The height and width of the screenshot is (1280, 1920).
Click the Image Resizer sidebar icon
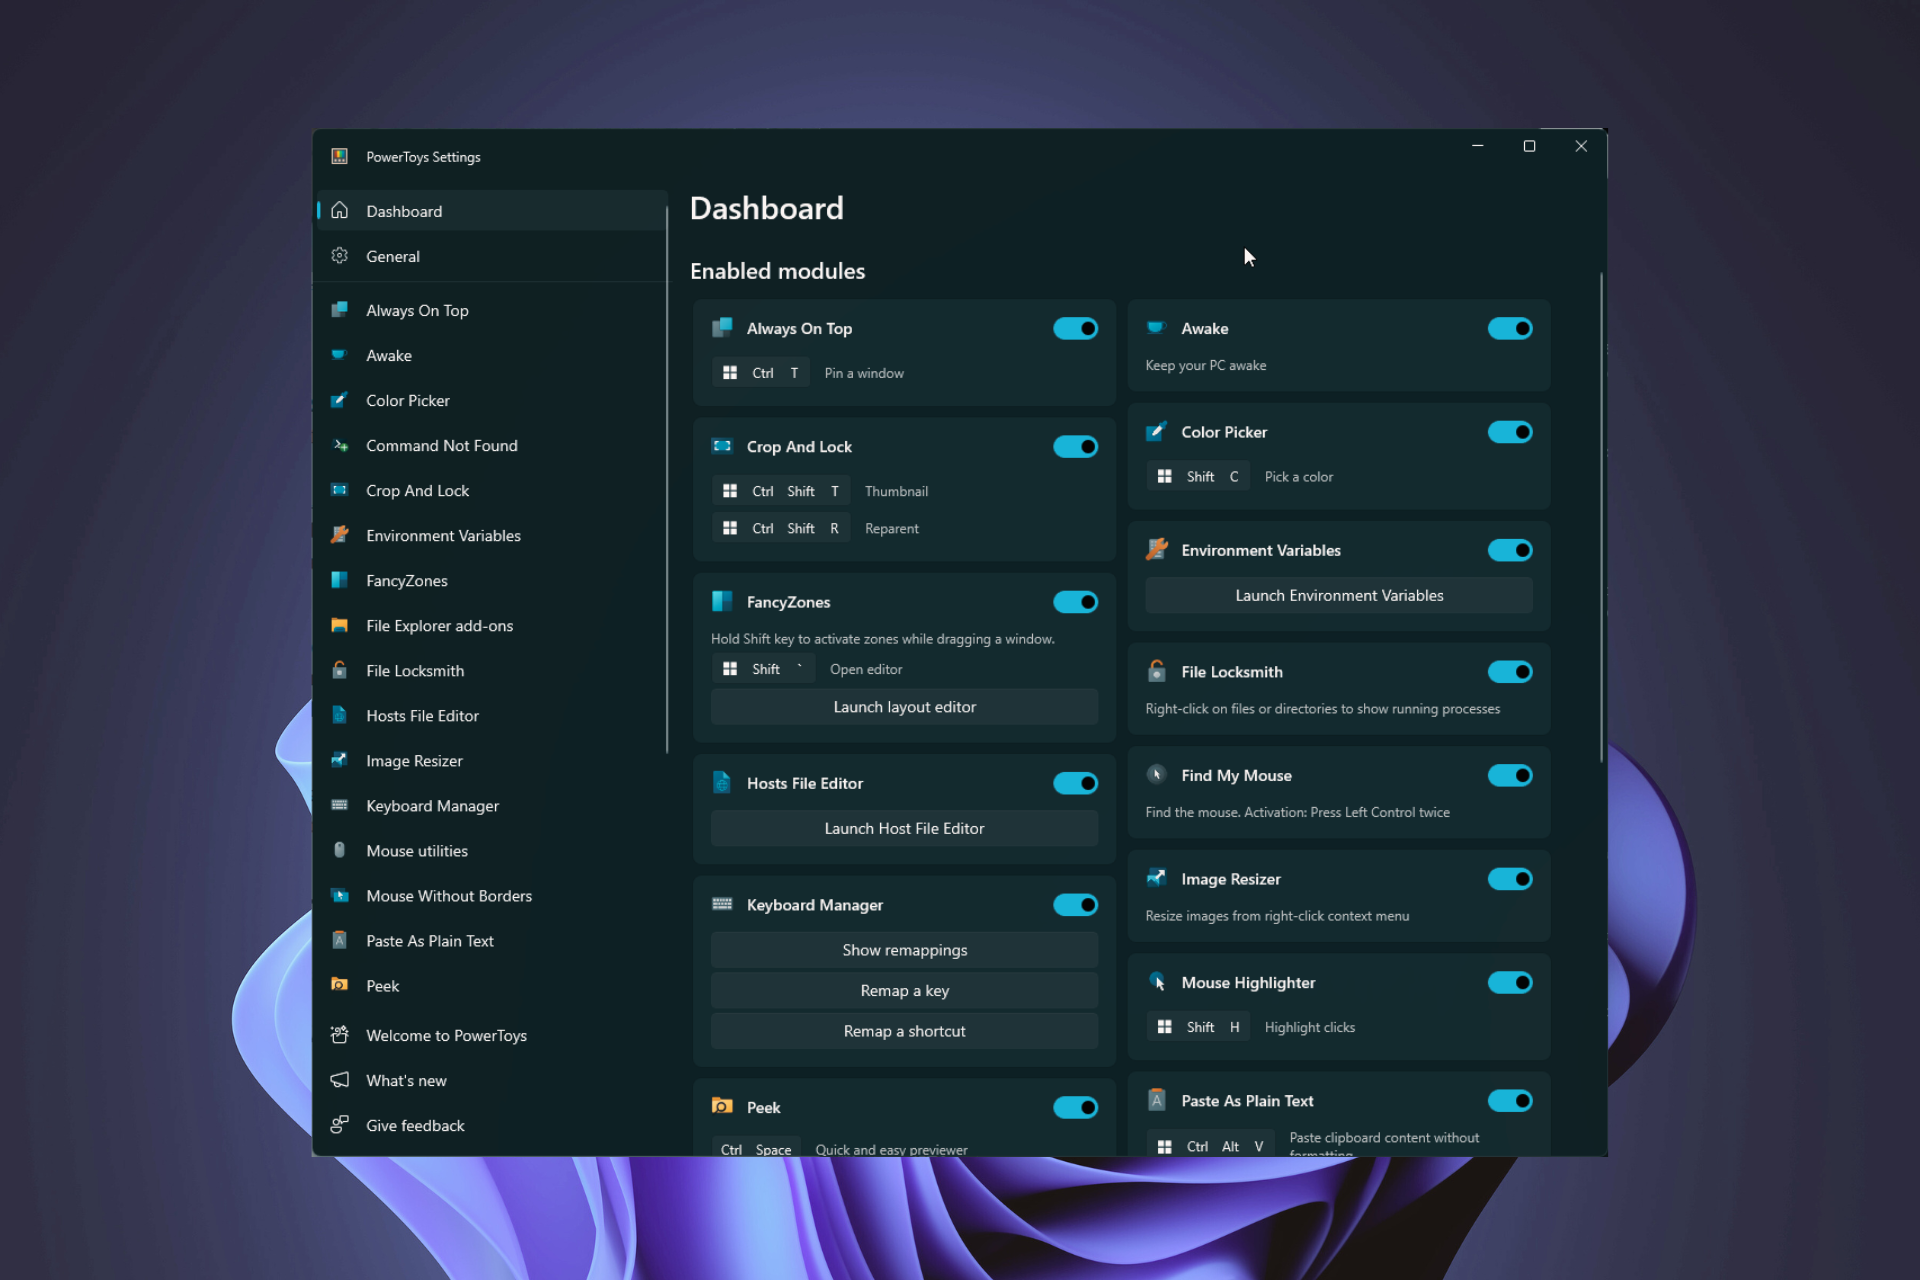(x=340, y=760)
